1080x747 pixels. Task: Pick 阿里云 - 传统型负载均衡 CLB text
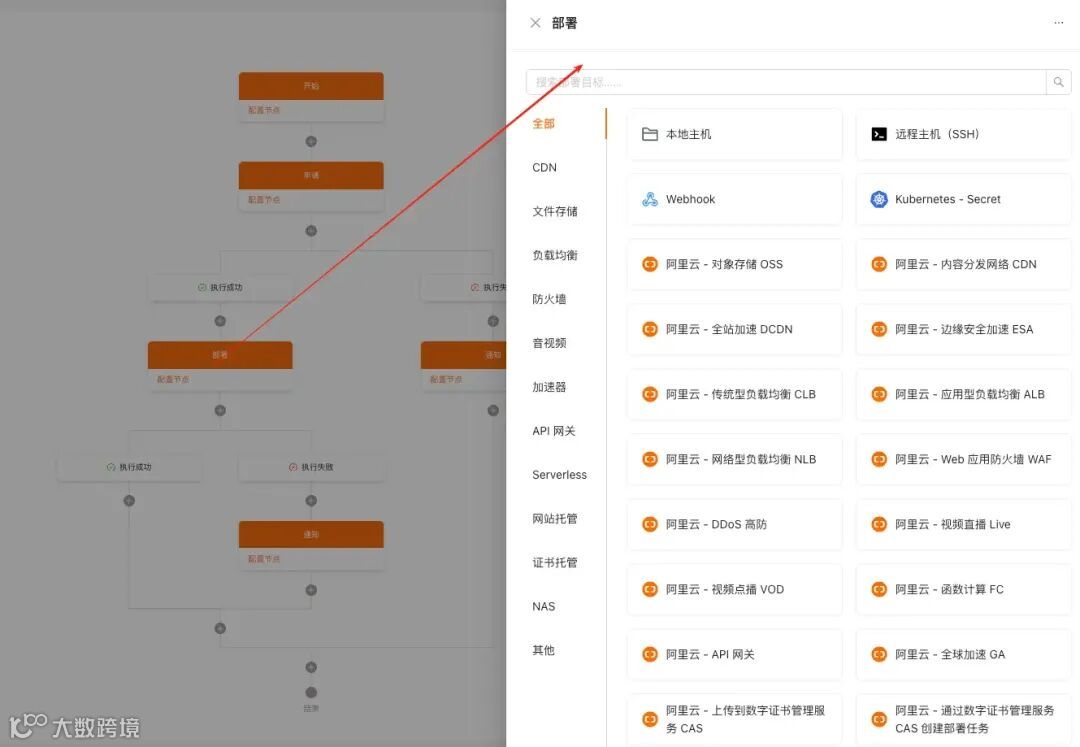click(740, 394)
